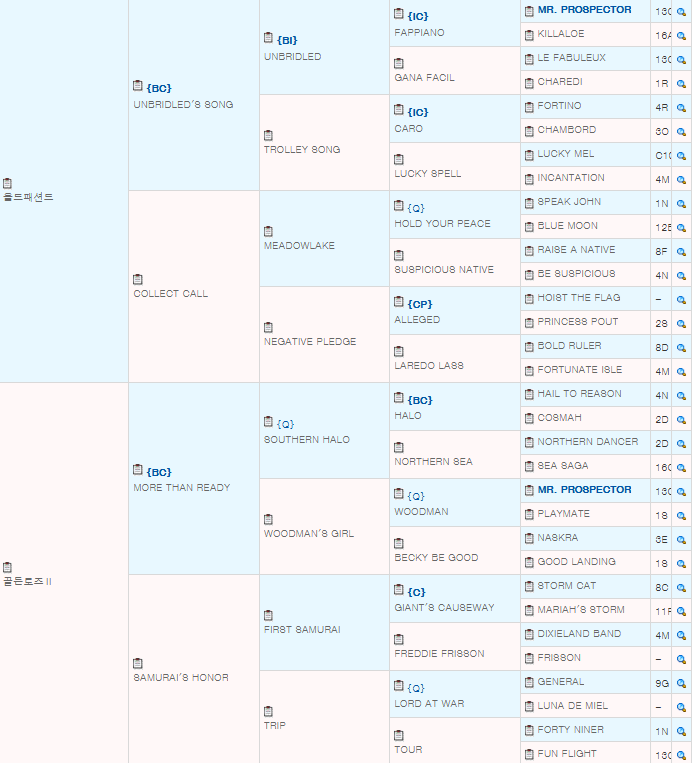Click the {BC} tag above UNBRIDLED'S SONG
The height and width of the screenshot is (763, 692).
click(159, 88)
